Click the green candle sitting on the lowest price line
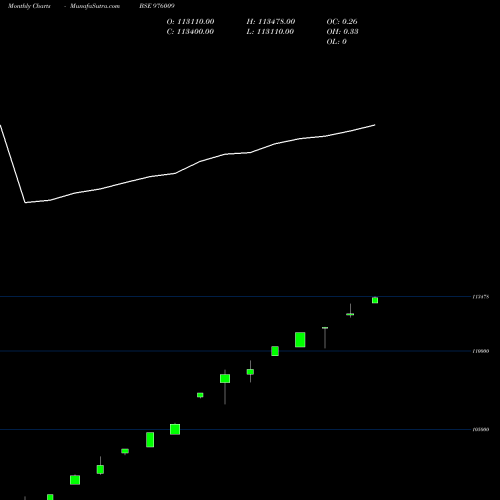This screenshot has height=500, width=500. [x=175, y=429]
